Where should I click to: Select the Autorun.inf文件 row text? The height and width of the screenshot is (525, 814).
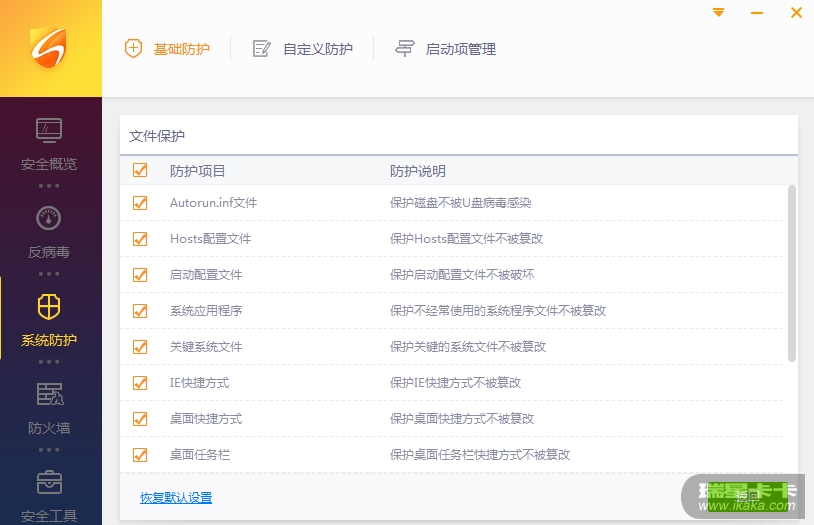point(213,203)
